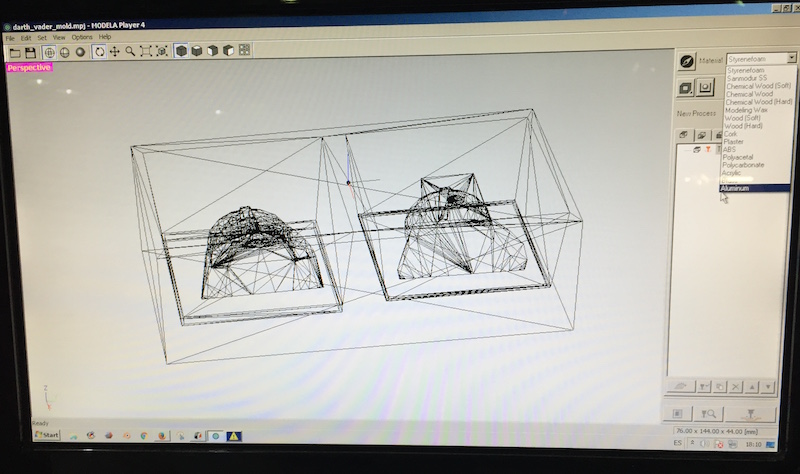Switch to the globe-style display mode
Screen dimensions: 800x474
64,52
